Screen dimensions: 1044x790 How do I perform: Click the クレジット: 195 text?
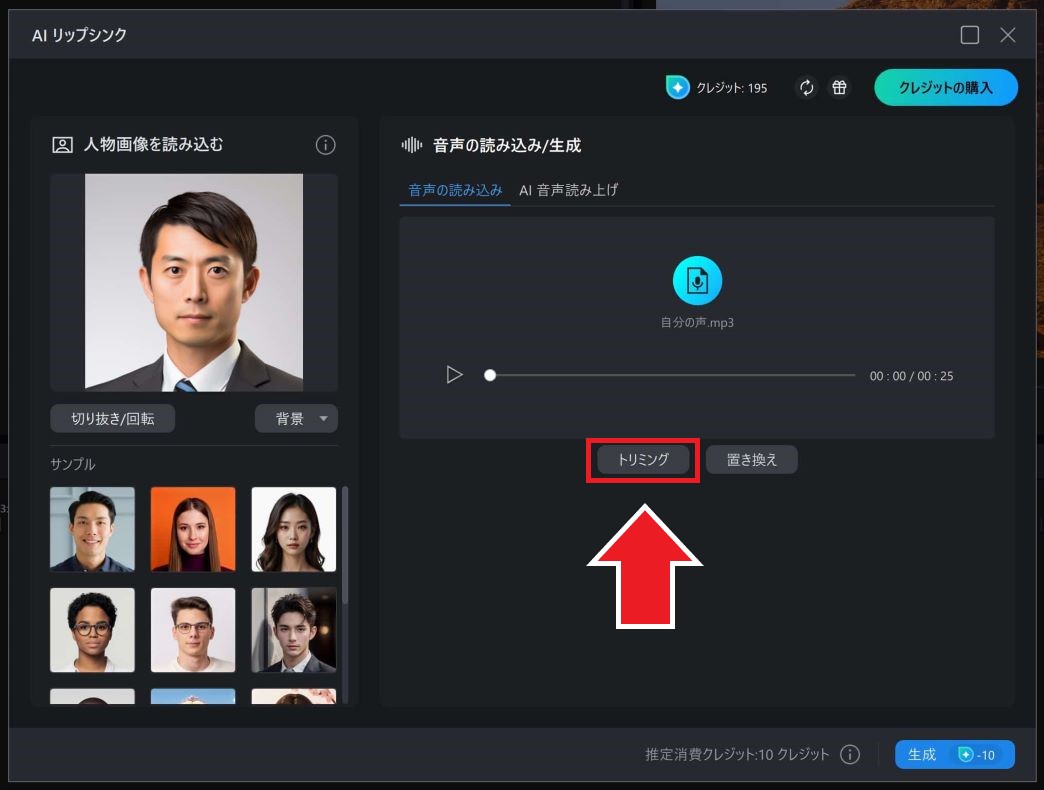(x=732, y=88)
